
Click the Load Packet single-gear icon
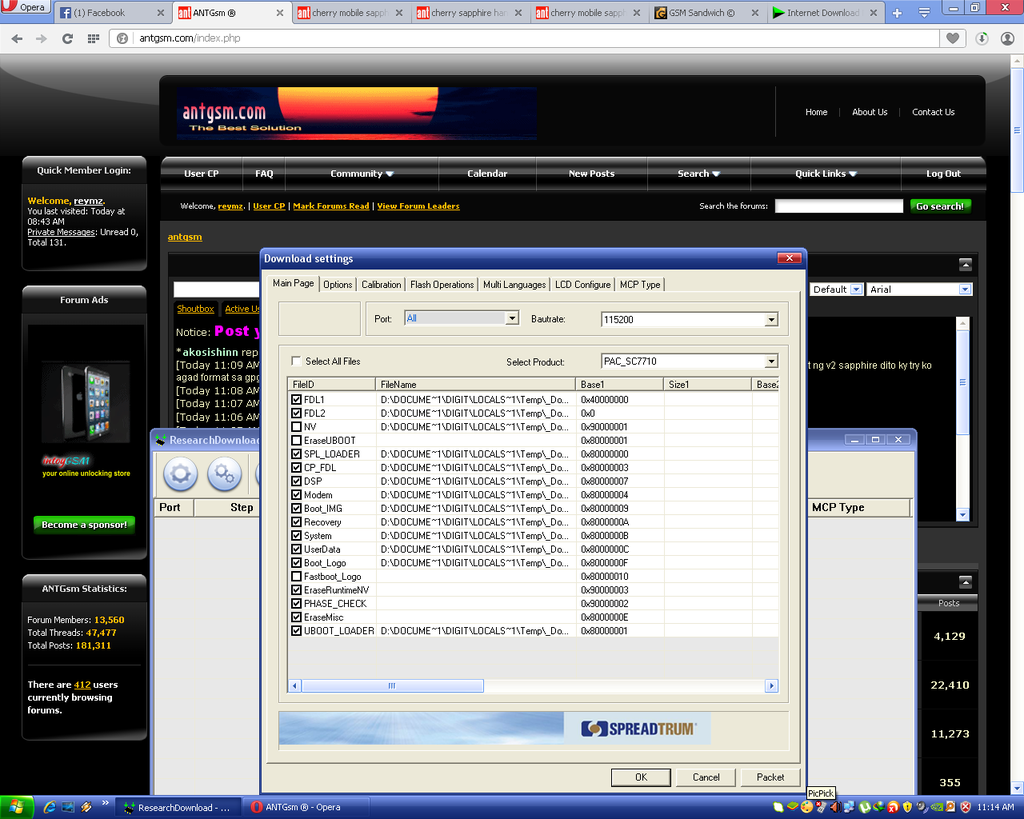pos(180,474)
